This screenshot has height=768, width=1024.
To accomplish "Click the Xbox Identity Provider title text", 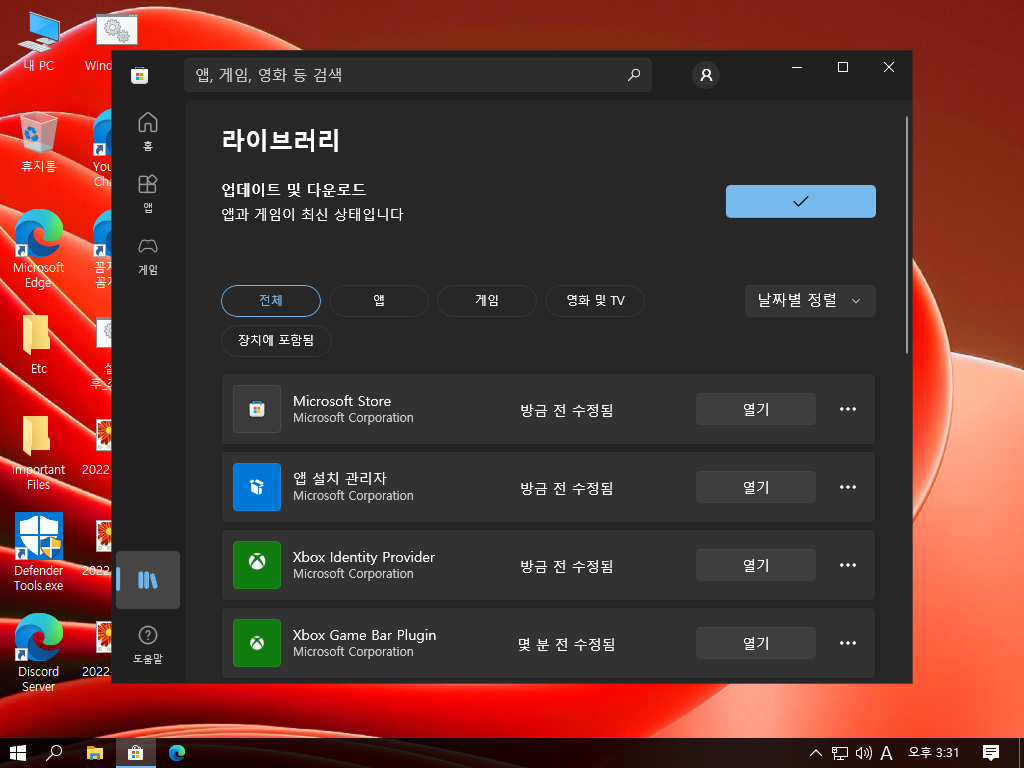I will (364, 557).
